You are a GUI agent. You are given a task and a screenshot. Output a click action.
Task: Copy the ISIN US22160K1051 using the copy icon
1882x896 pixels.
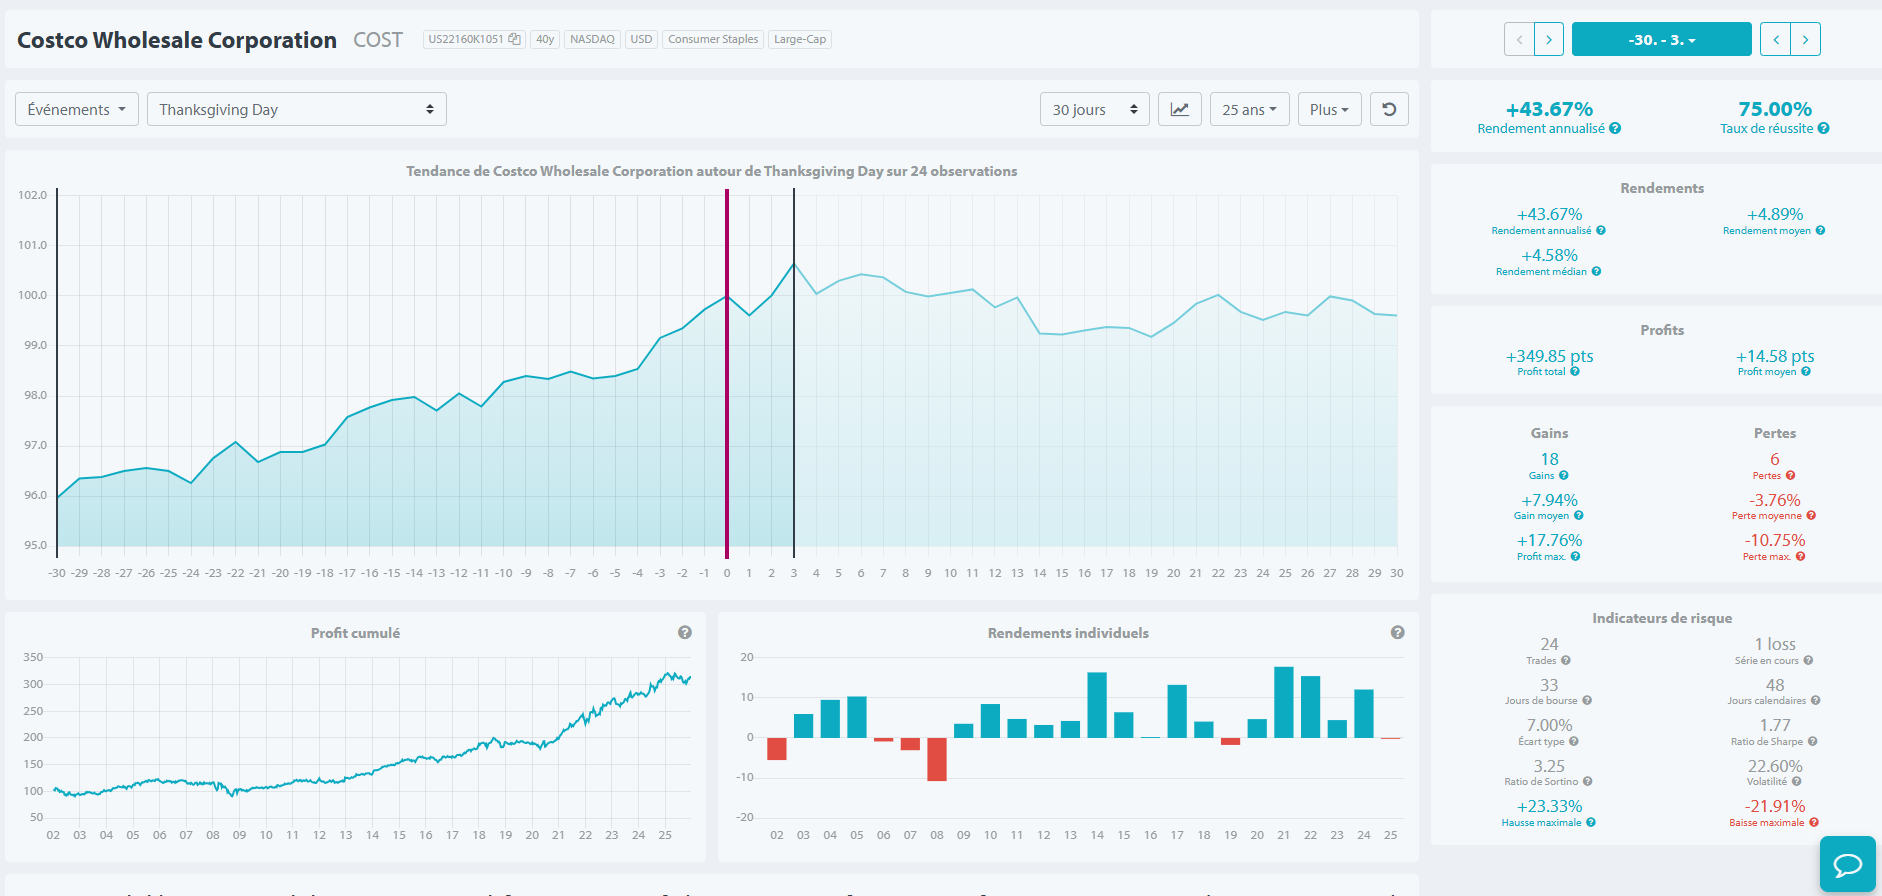point(514,39)
